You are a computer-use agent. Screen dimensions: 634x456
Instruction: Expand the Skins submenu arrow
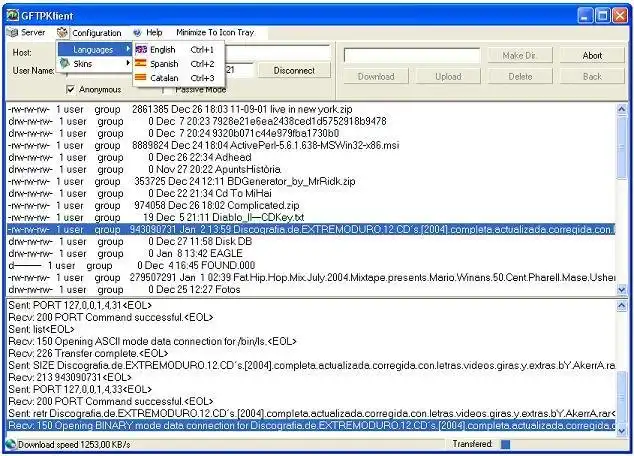[x=128, y=63]
